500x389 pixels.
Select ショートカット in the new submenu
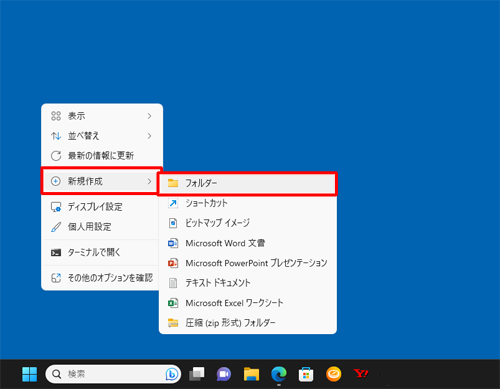click(x=248, y=203)
